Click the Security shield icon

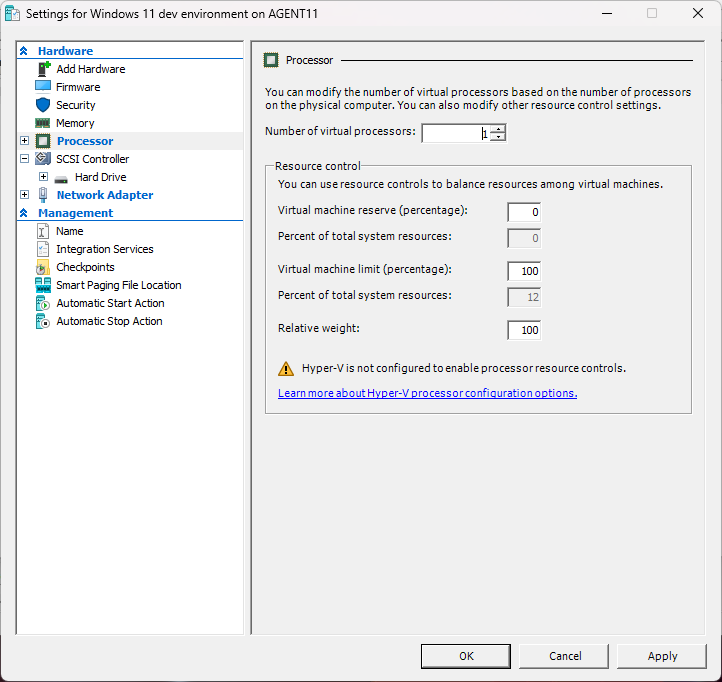click(x=43, y=105)
